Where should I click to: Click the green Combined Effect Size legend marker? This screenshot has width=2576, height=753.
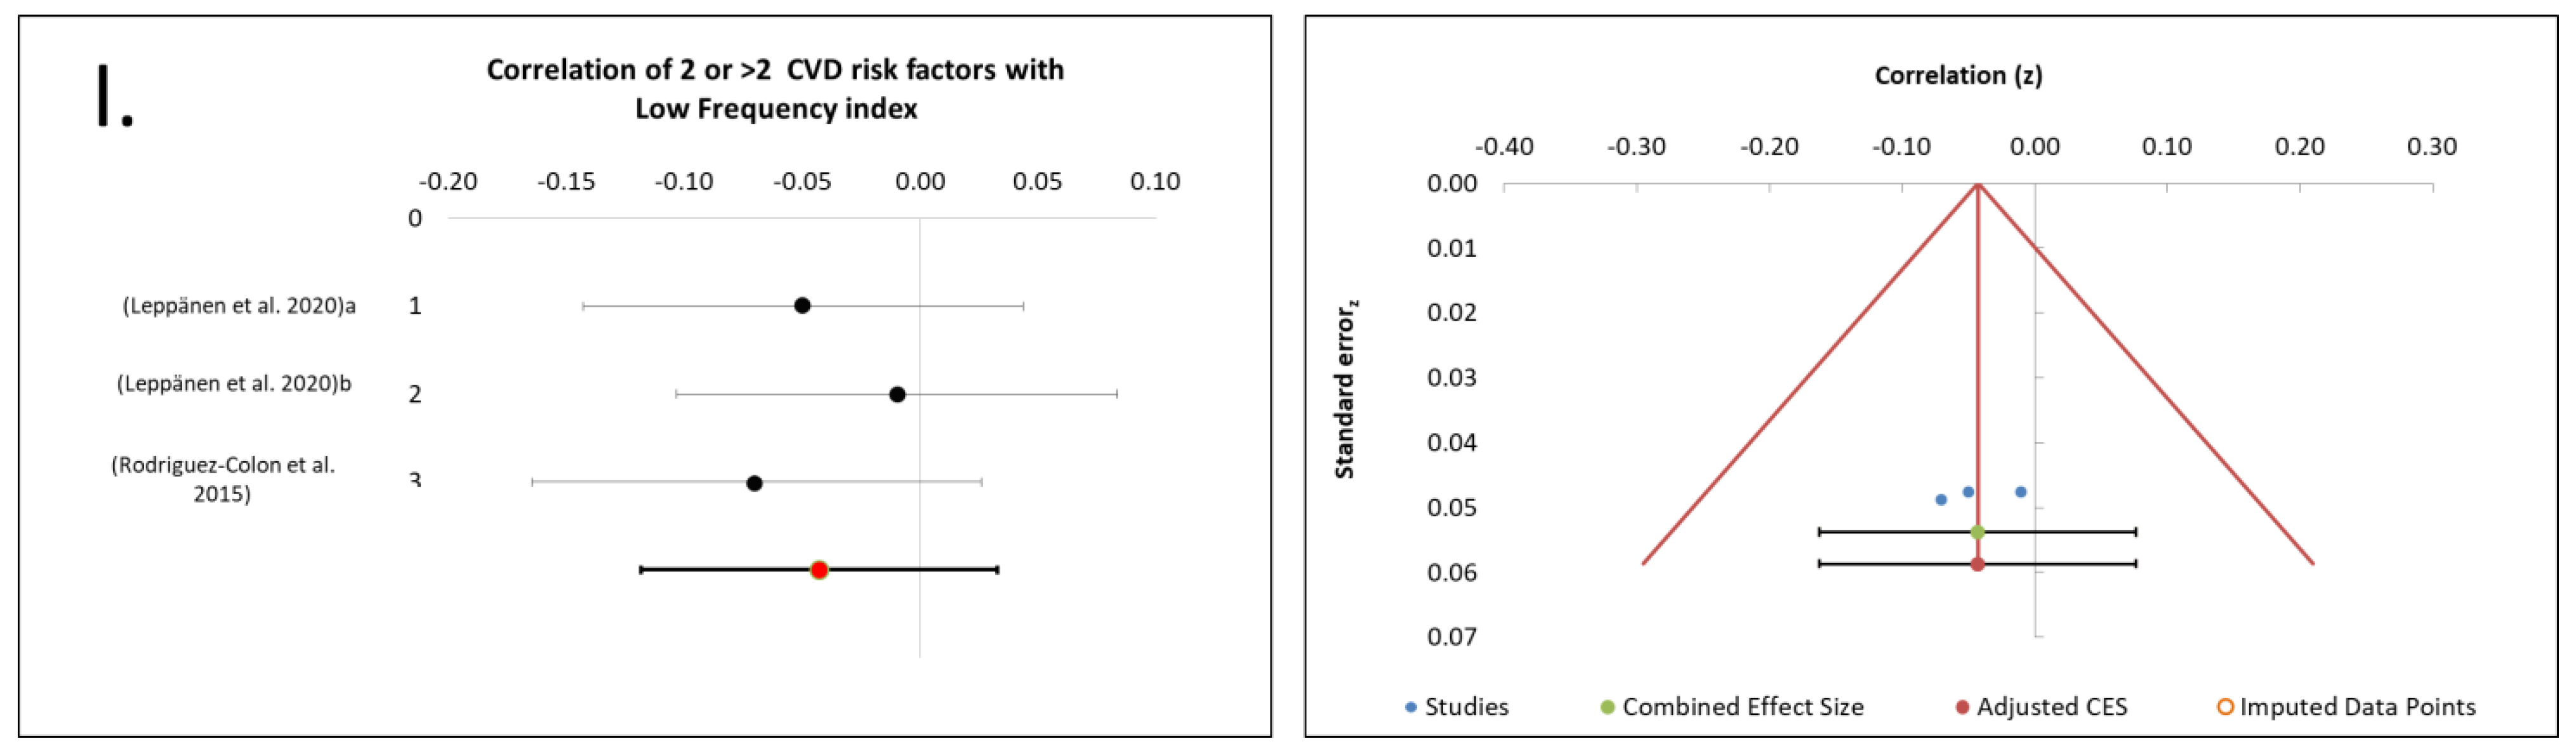(1607, 707)
